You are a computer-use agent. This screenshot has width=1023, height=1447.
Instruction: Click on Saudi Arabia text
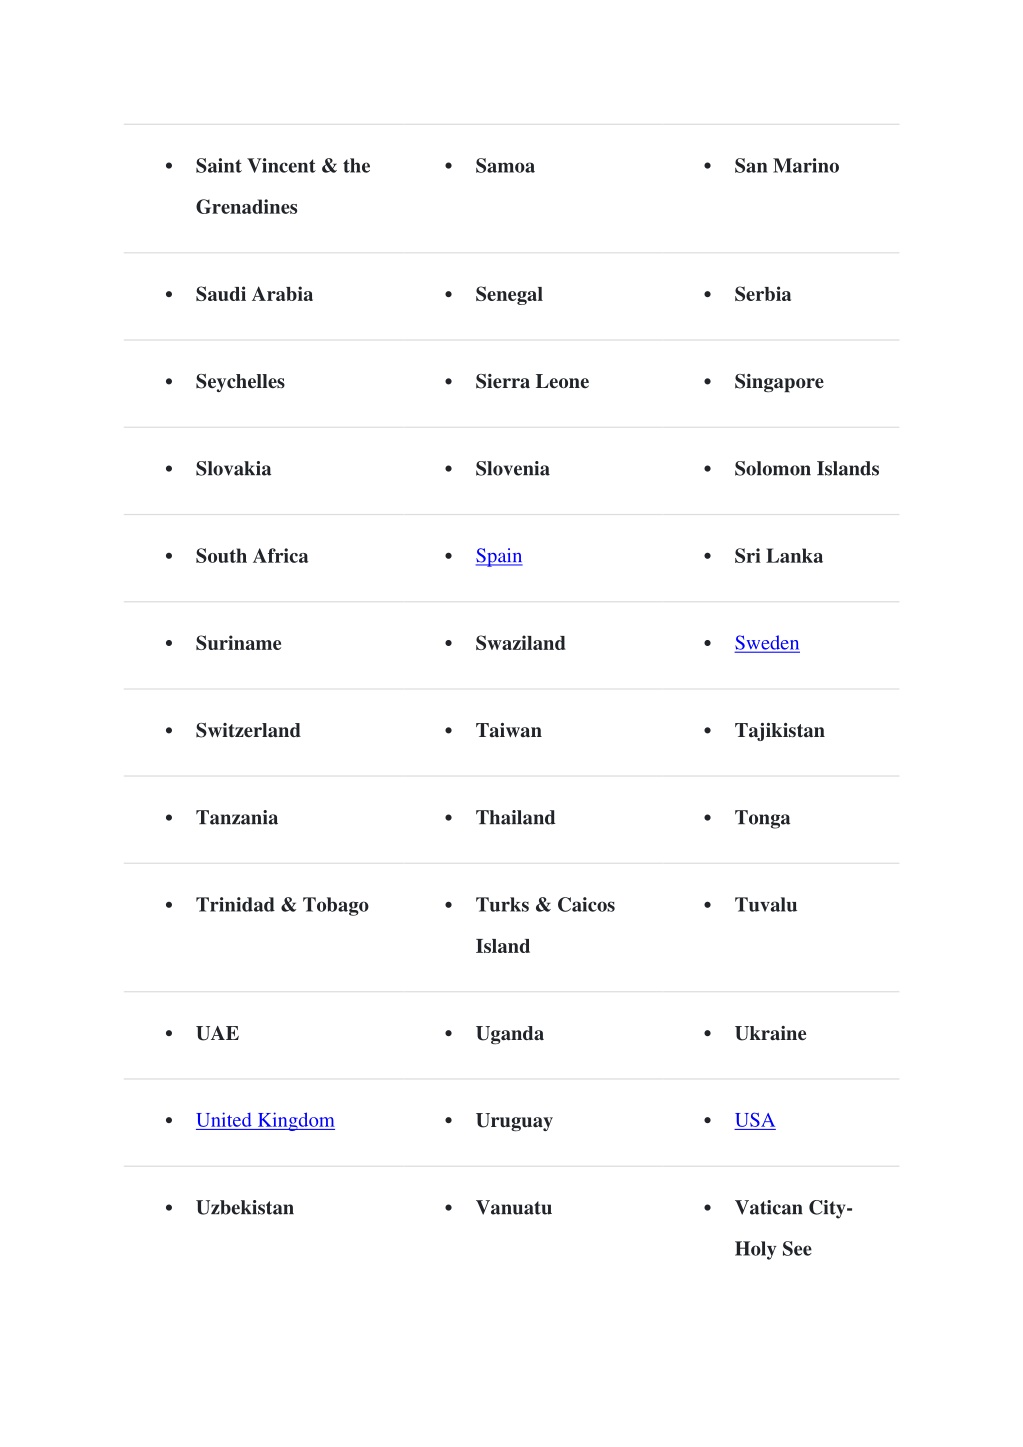pyautogui.click(x=254, y=294)
